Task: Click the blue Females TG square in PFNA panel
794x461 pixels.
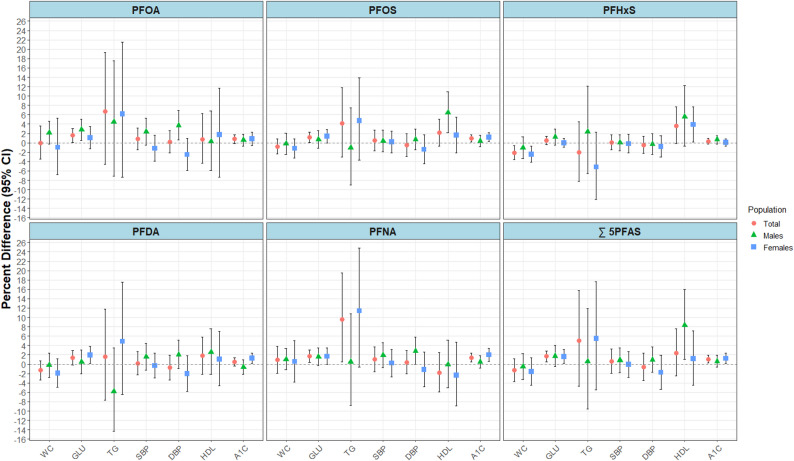Action: pos(360,311)
